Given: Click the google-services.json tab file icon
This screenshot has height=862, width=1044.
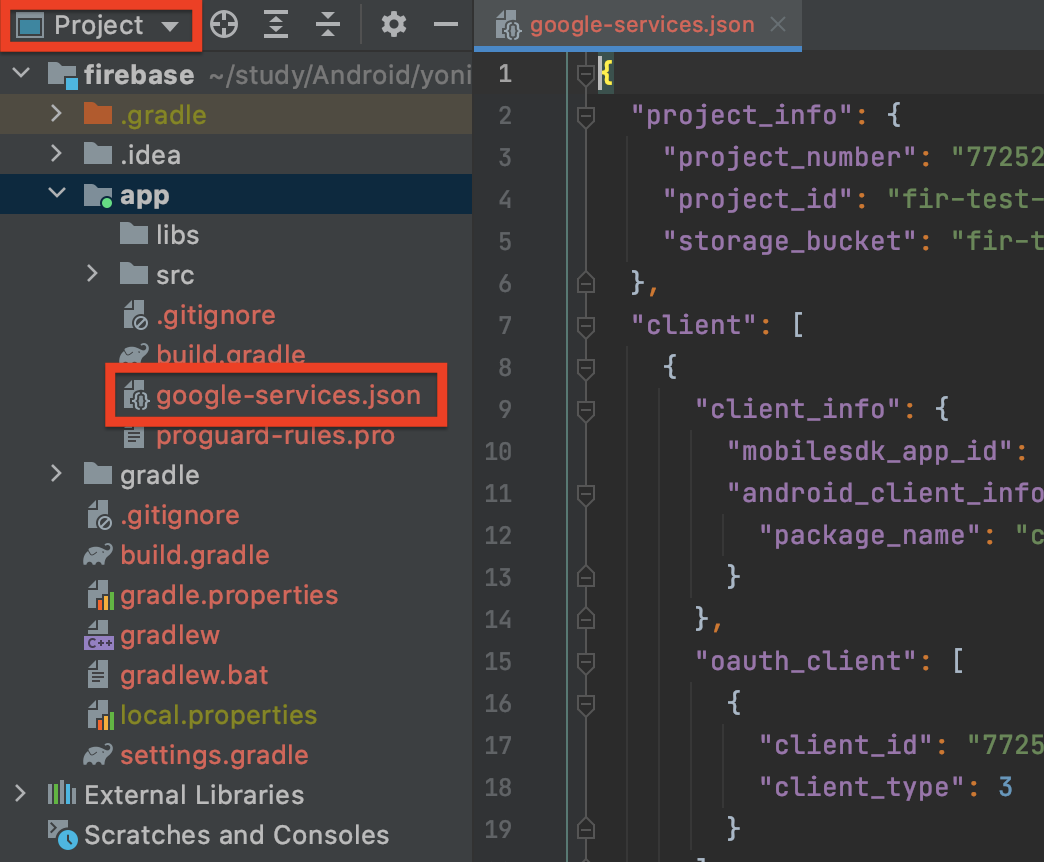Looking at the screenshot, I should [x=508, y=25].
